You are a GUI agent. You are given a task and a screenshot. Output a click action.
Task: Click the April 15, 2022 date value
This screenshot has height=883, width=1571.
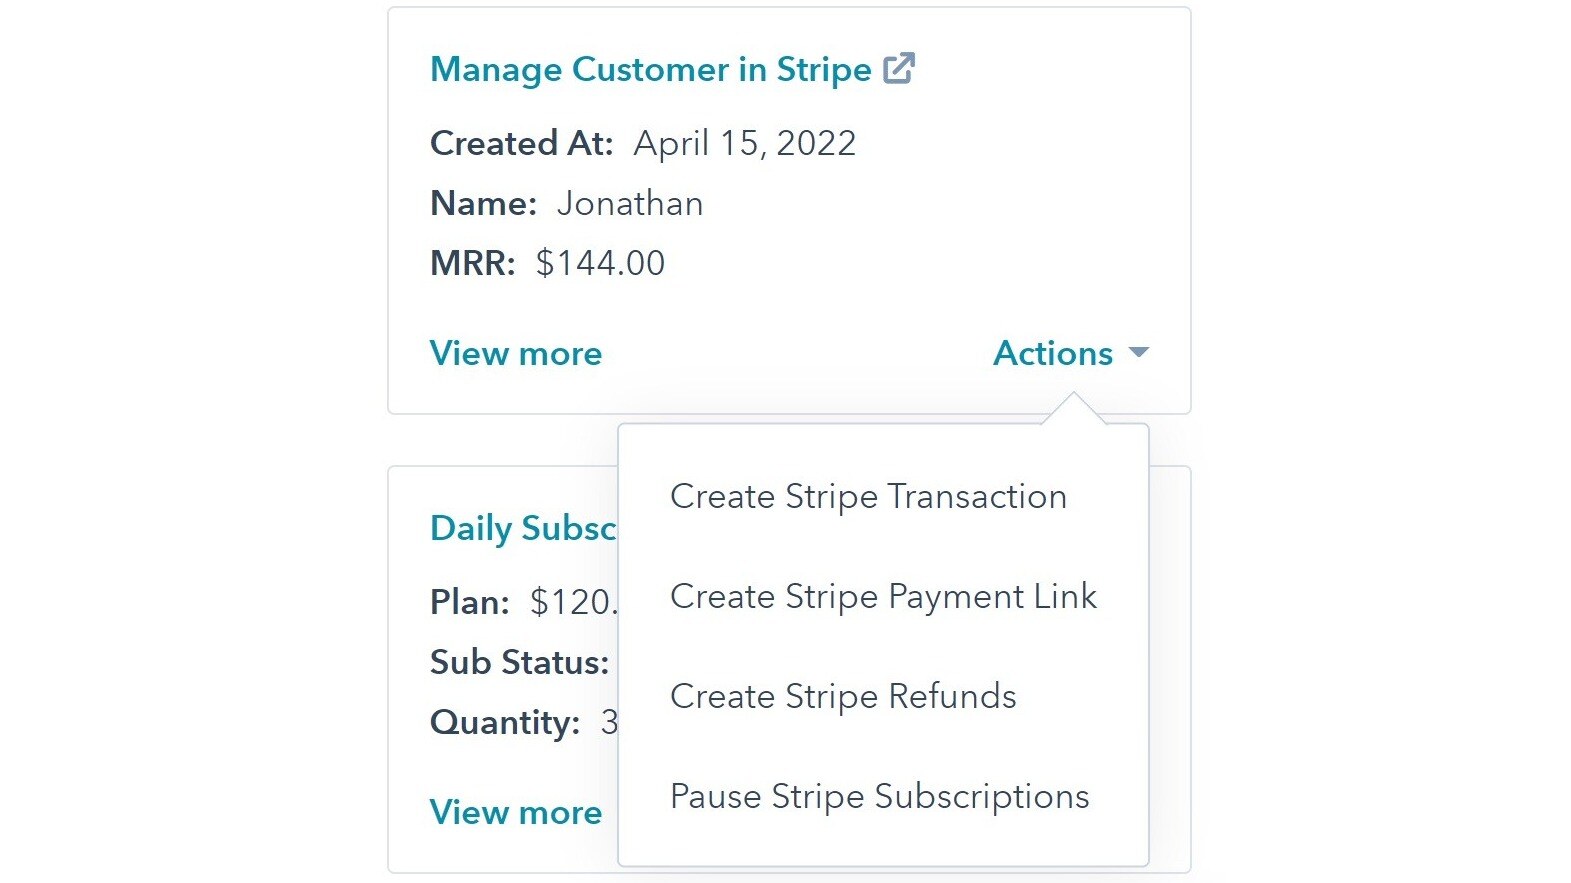pos(745,143)
